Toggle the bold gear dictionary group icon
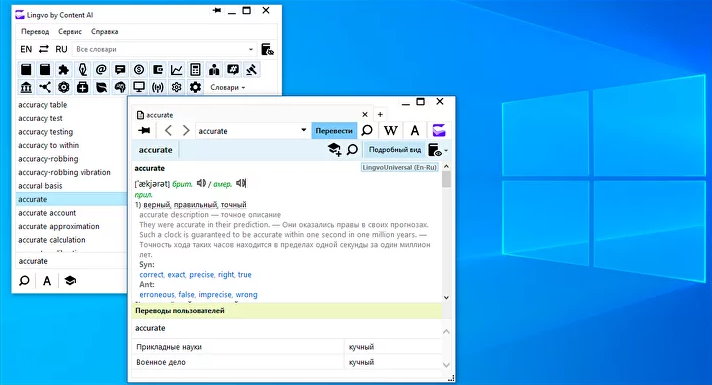Viewport: 712px width, 385px height. click(195, 87)
